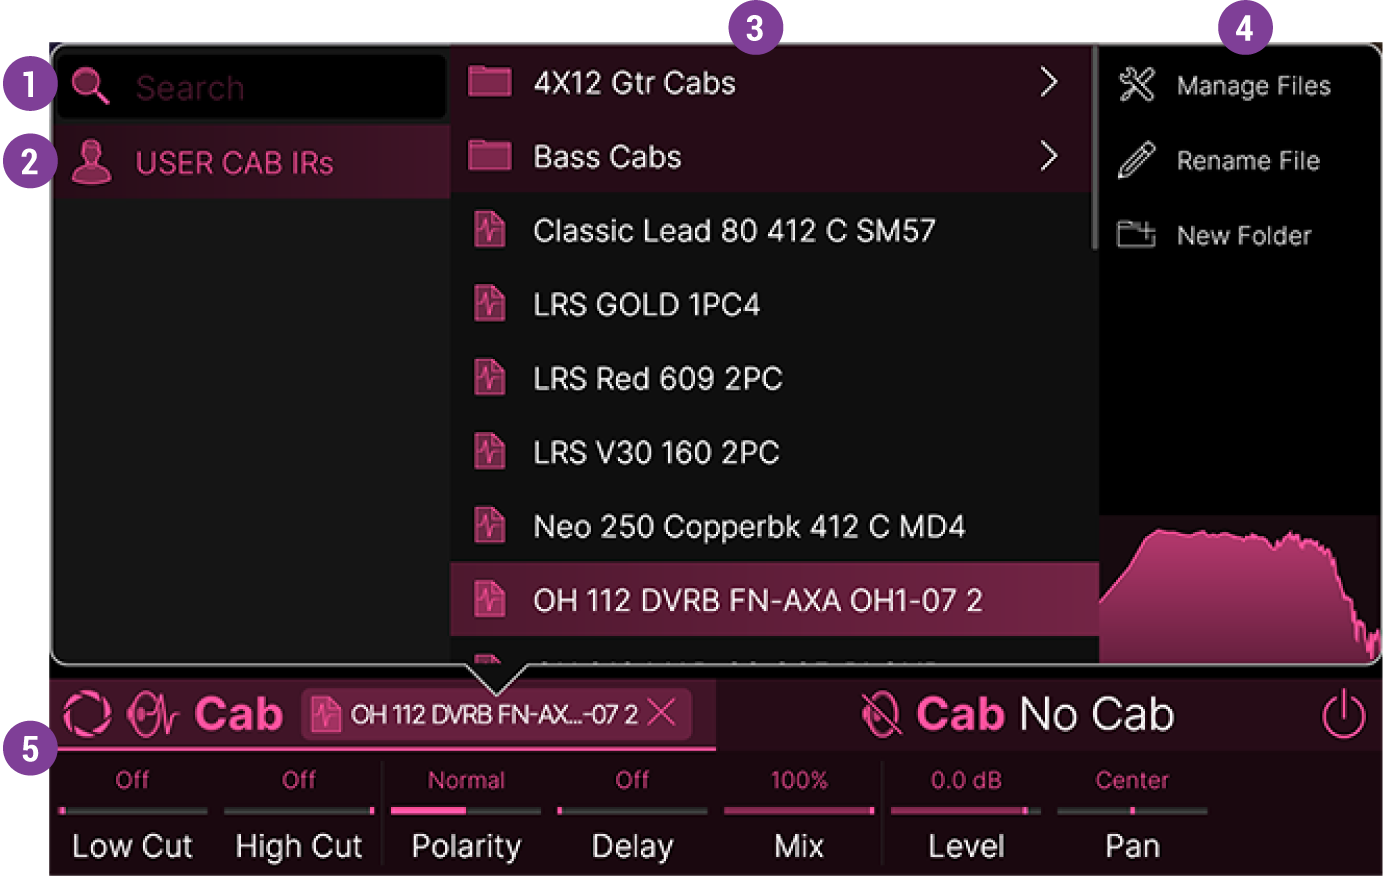This screenshot has width=1383, height=876.
Task: Click the pencil icon for Rename File
Action: [1134, 159]
